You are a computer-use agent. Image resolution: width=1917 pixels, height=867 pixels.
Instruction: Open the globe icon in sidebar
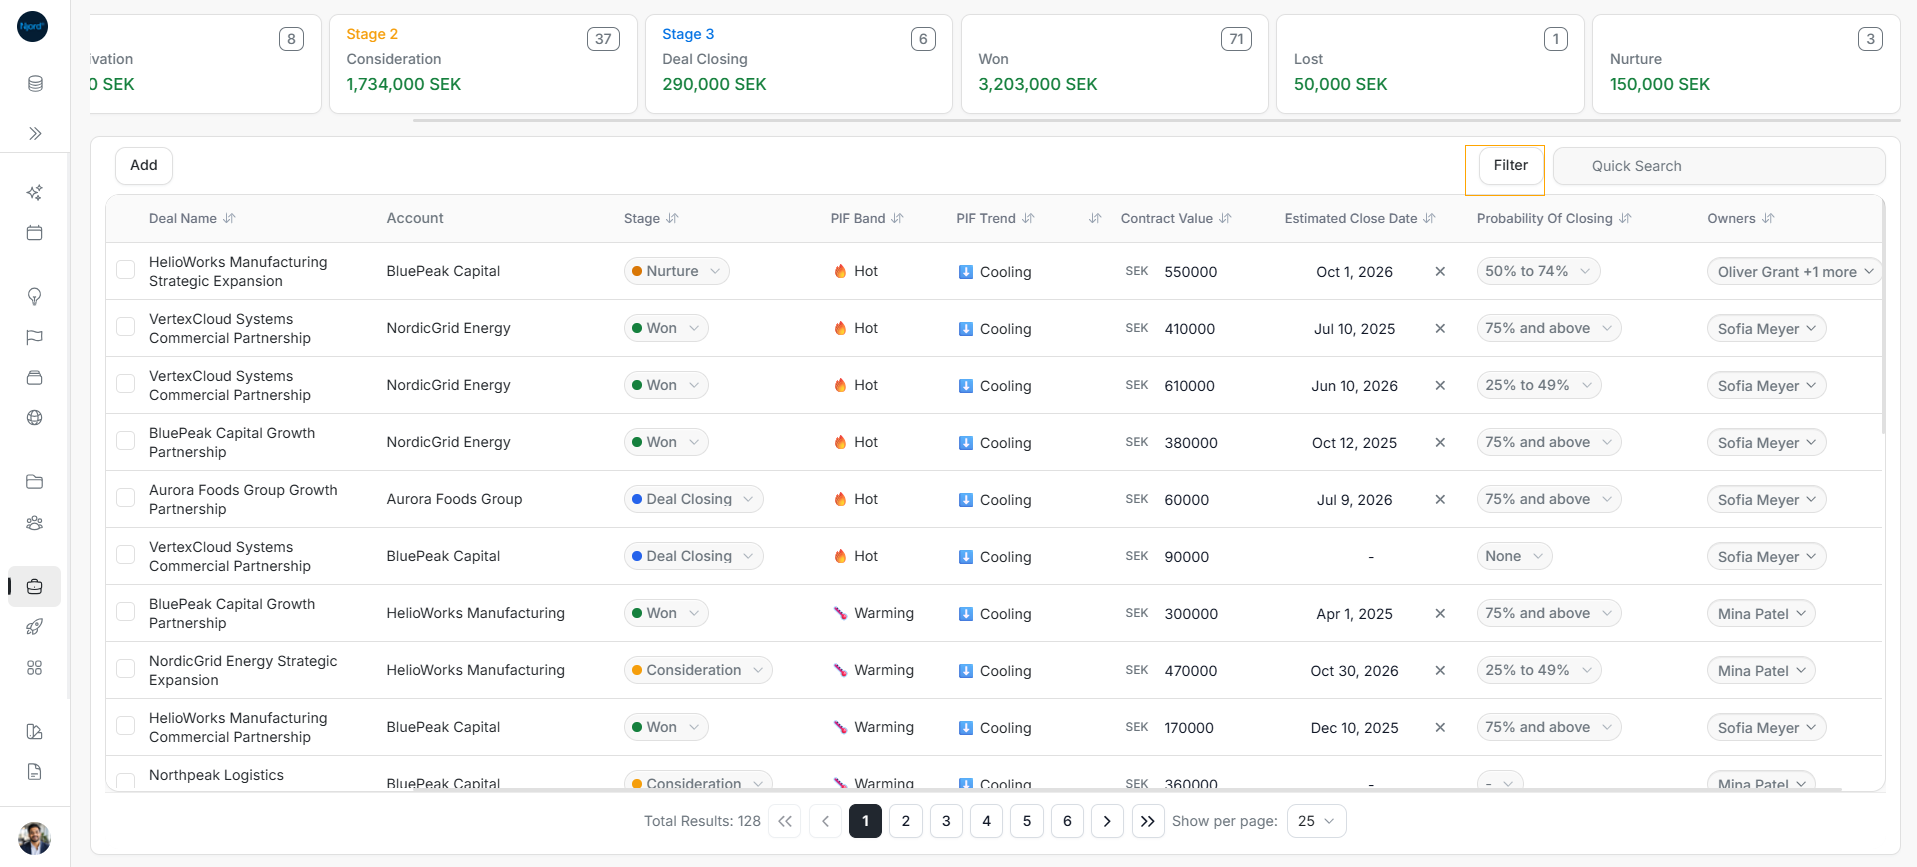click(35, 418)
